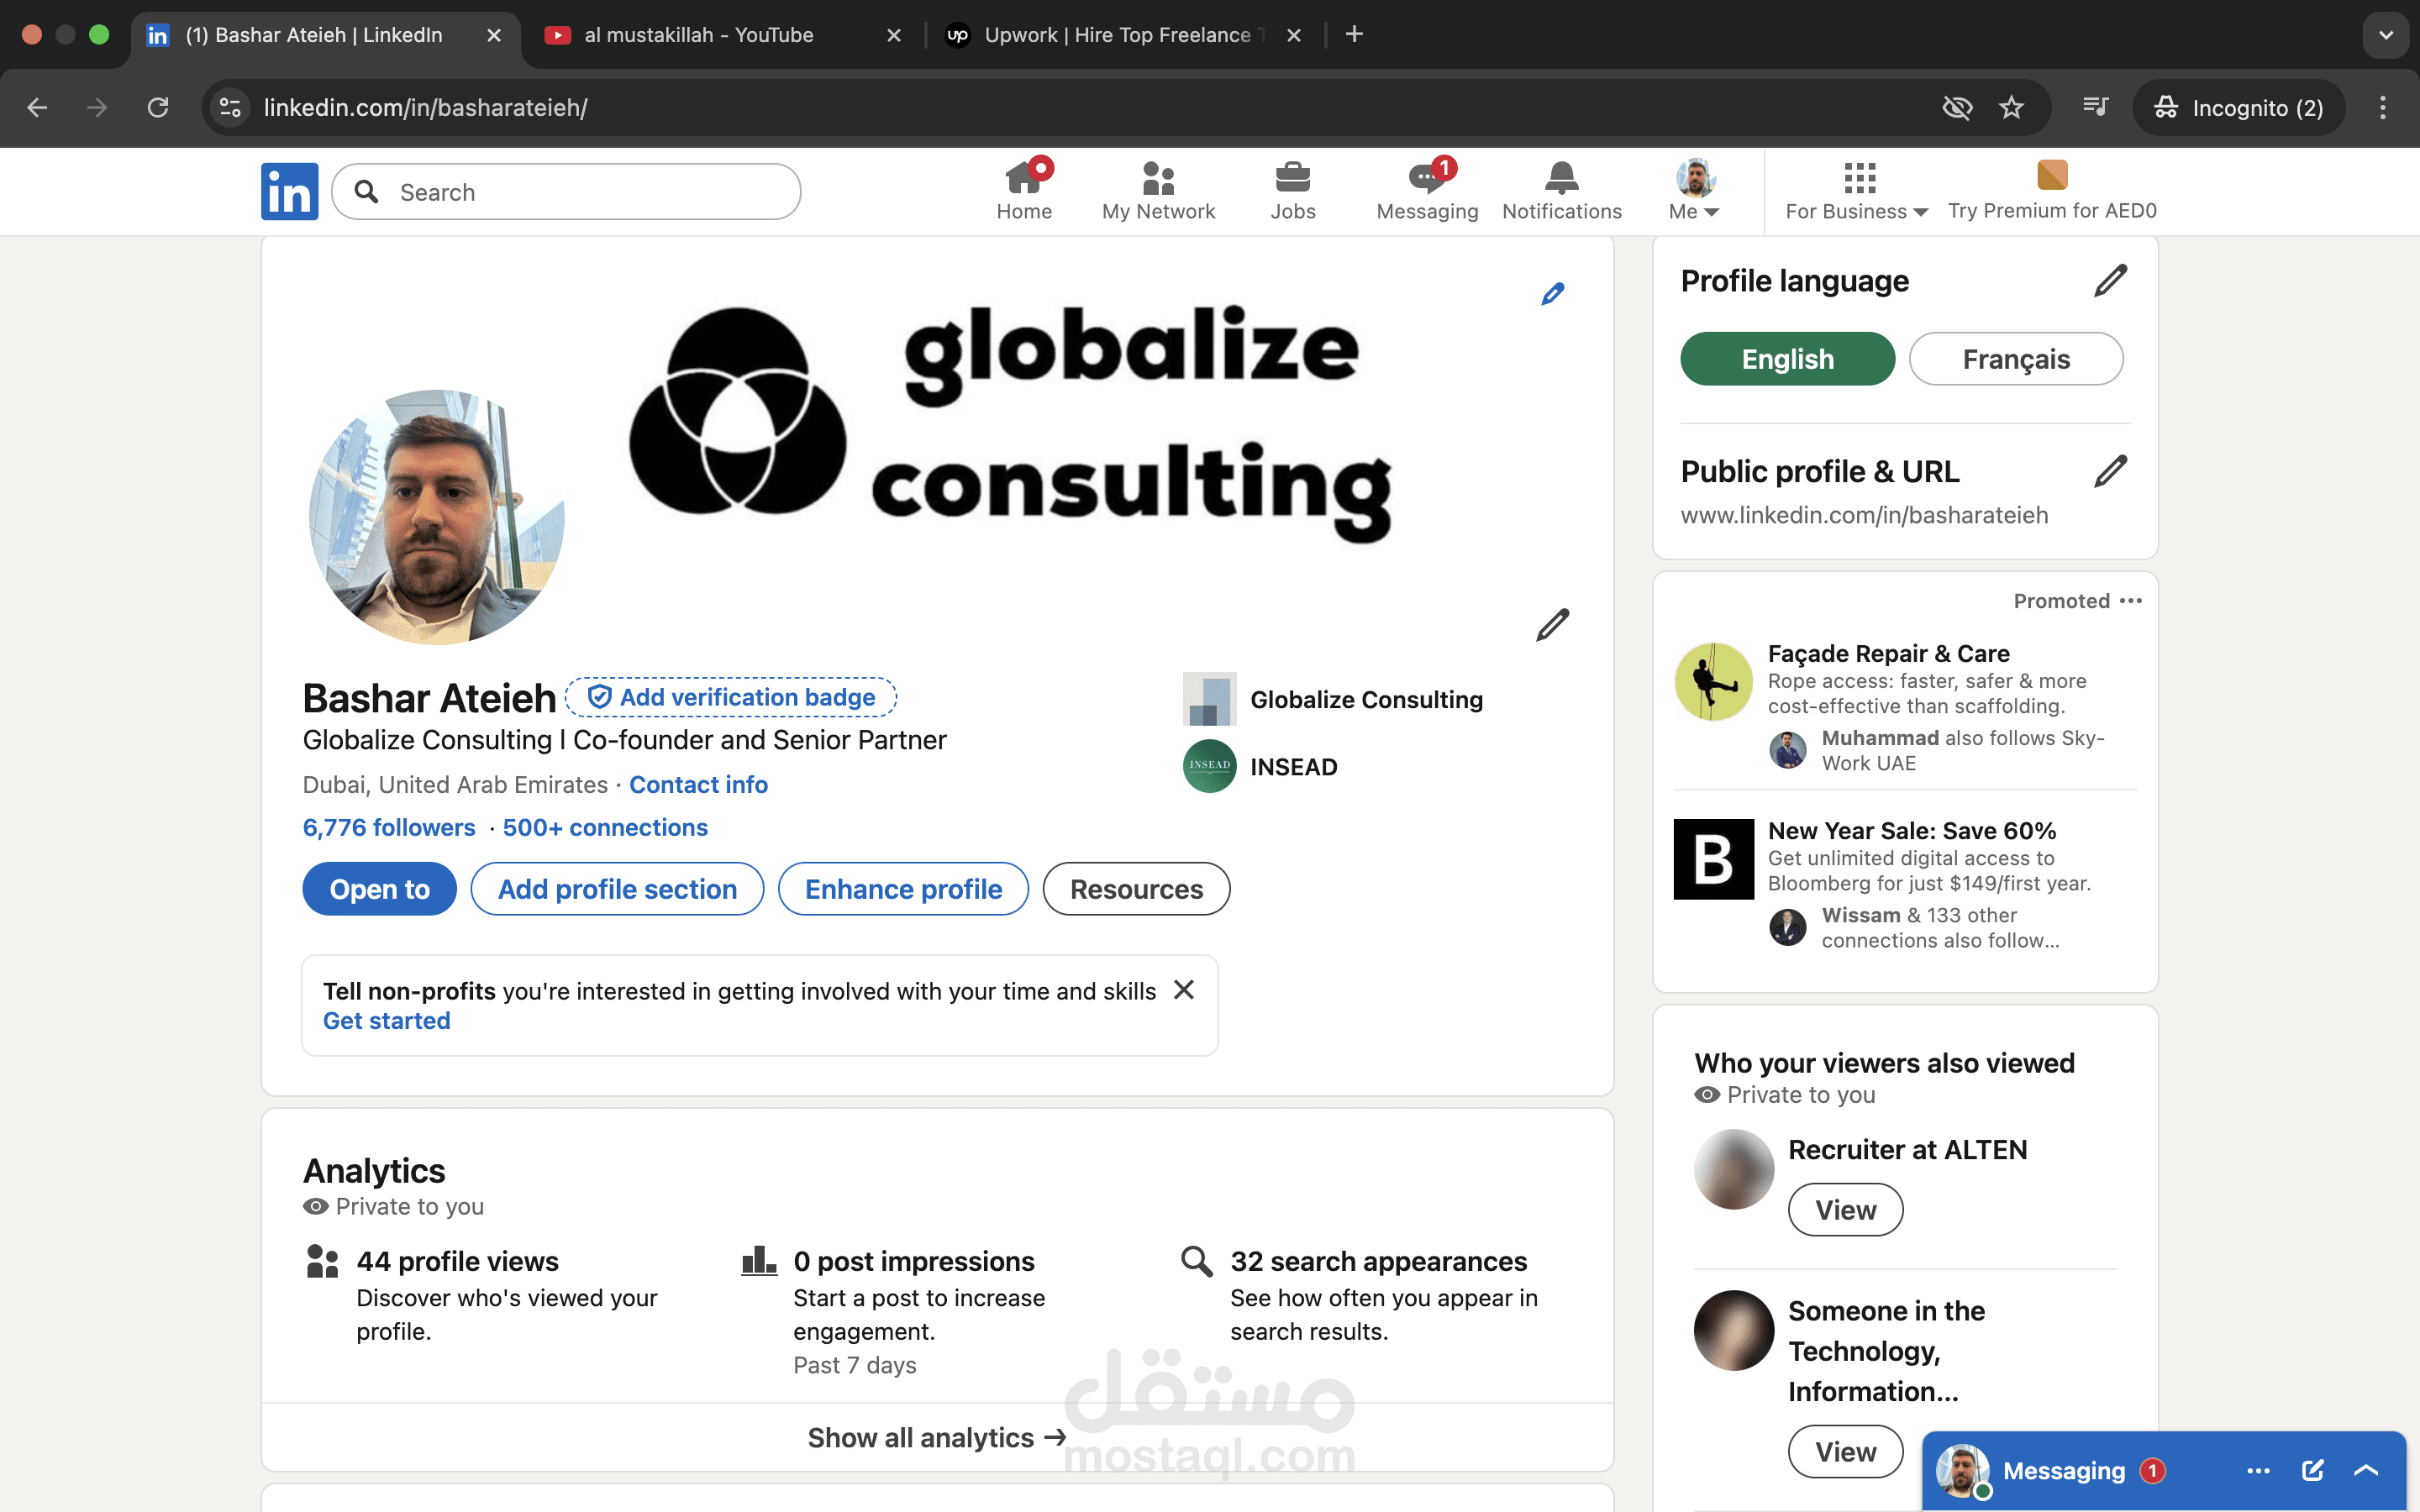Image resolution: width=2420 pixels, height=1512 pixels.
Task: Open the My Network icon
Action: coord(1158,178)
